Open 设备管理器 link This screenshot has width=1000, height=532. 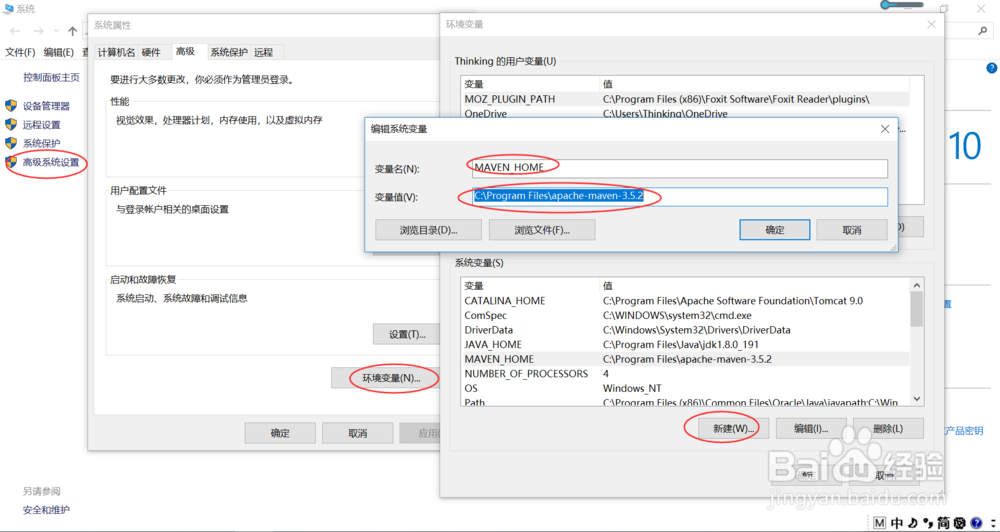[47, 106]
